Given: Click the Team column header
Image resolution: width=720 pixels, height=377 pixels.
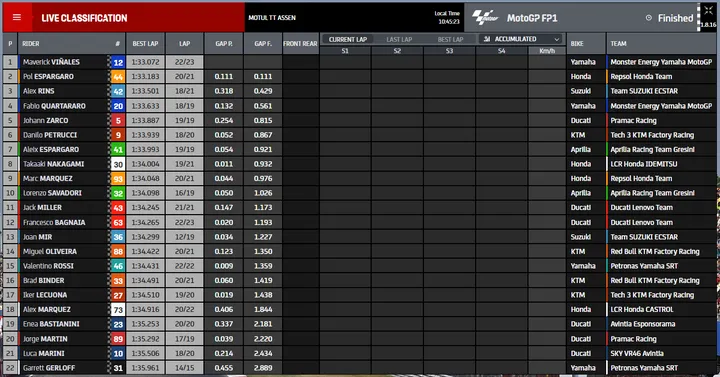Looking at the screenshot, I should pyautogui.click(x=661, y=44).
